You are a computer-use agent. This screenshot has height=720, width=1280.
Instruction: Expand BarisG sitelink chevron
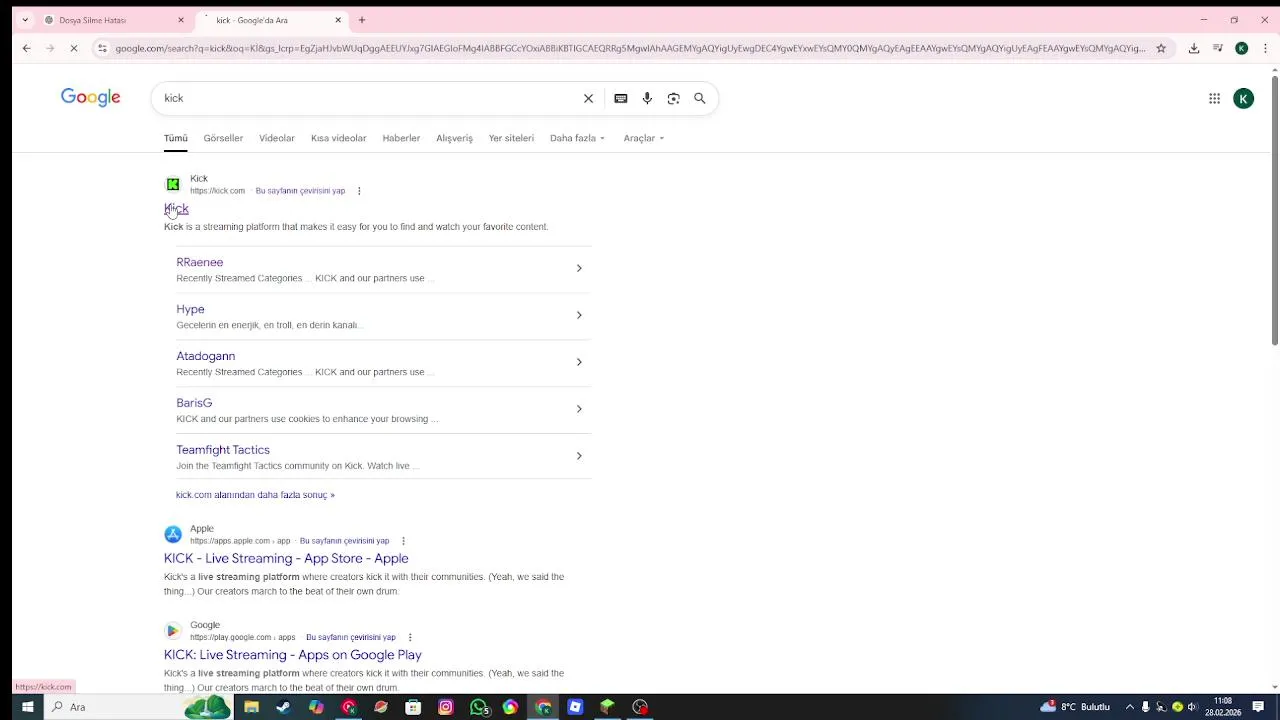coord(579,409)
